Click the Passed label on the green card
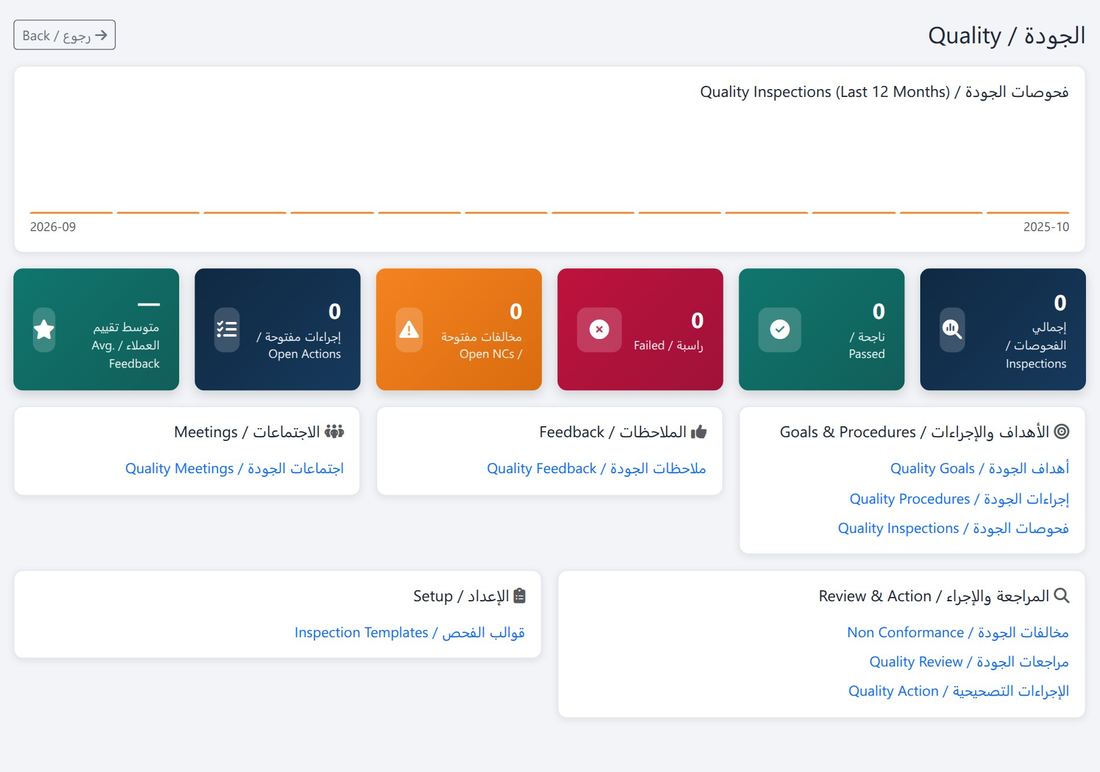Image resolution: width=1100 pixels, height=772 pixels. (x=867, y=345)
